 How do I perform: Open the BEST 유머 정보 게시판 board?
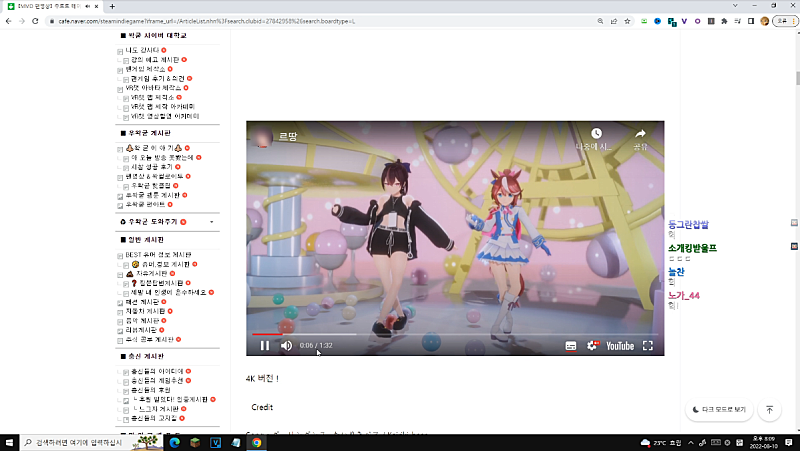158,255
